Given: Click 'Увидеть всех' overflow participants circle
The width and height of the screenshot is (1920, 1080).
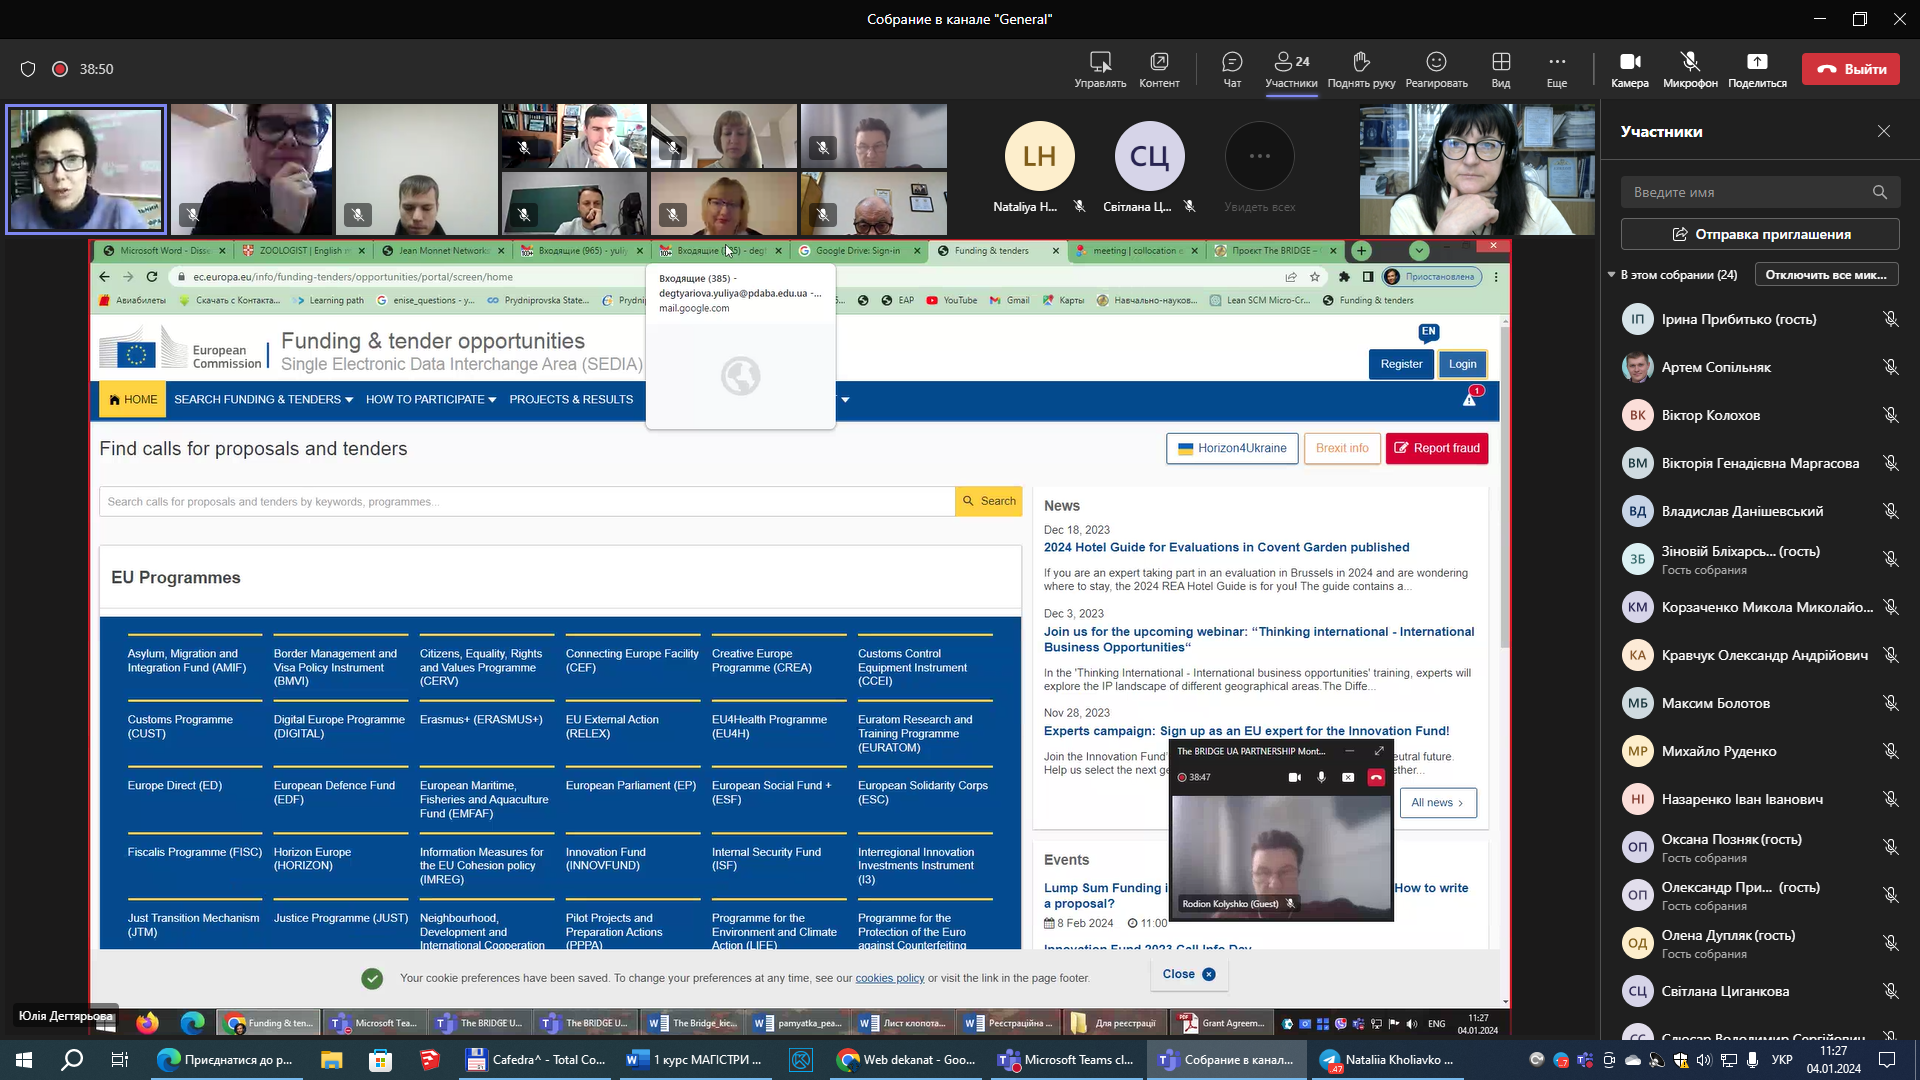Looking at the screenshot, I should click(1259, 157).
